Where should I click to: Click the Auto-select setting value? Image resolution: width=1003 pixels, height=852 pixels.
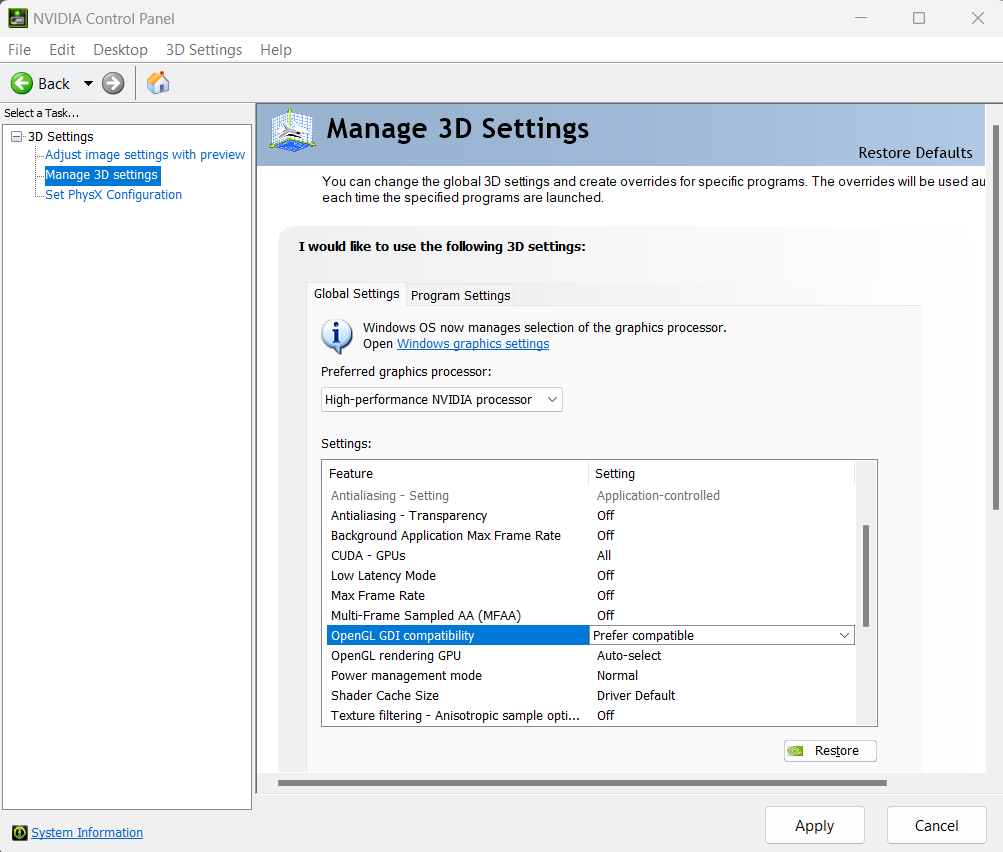[x=629, y=656]
